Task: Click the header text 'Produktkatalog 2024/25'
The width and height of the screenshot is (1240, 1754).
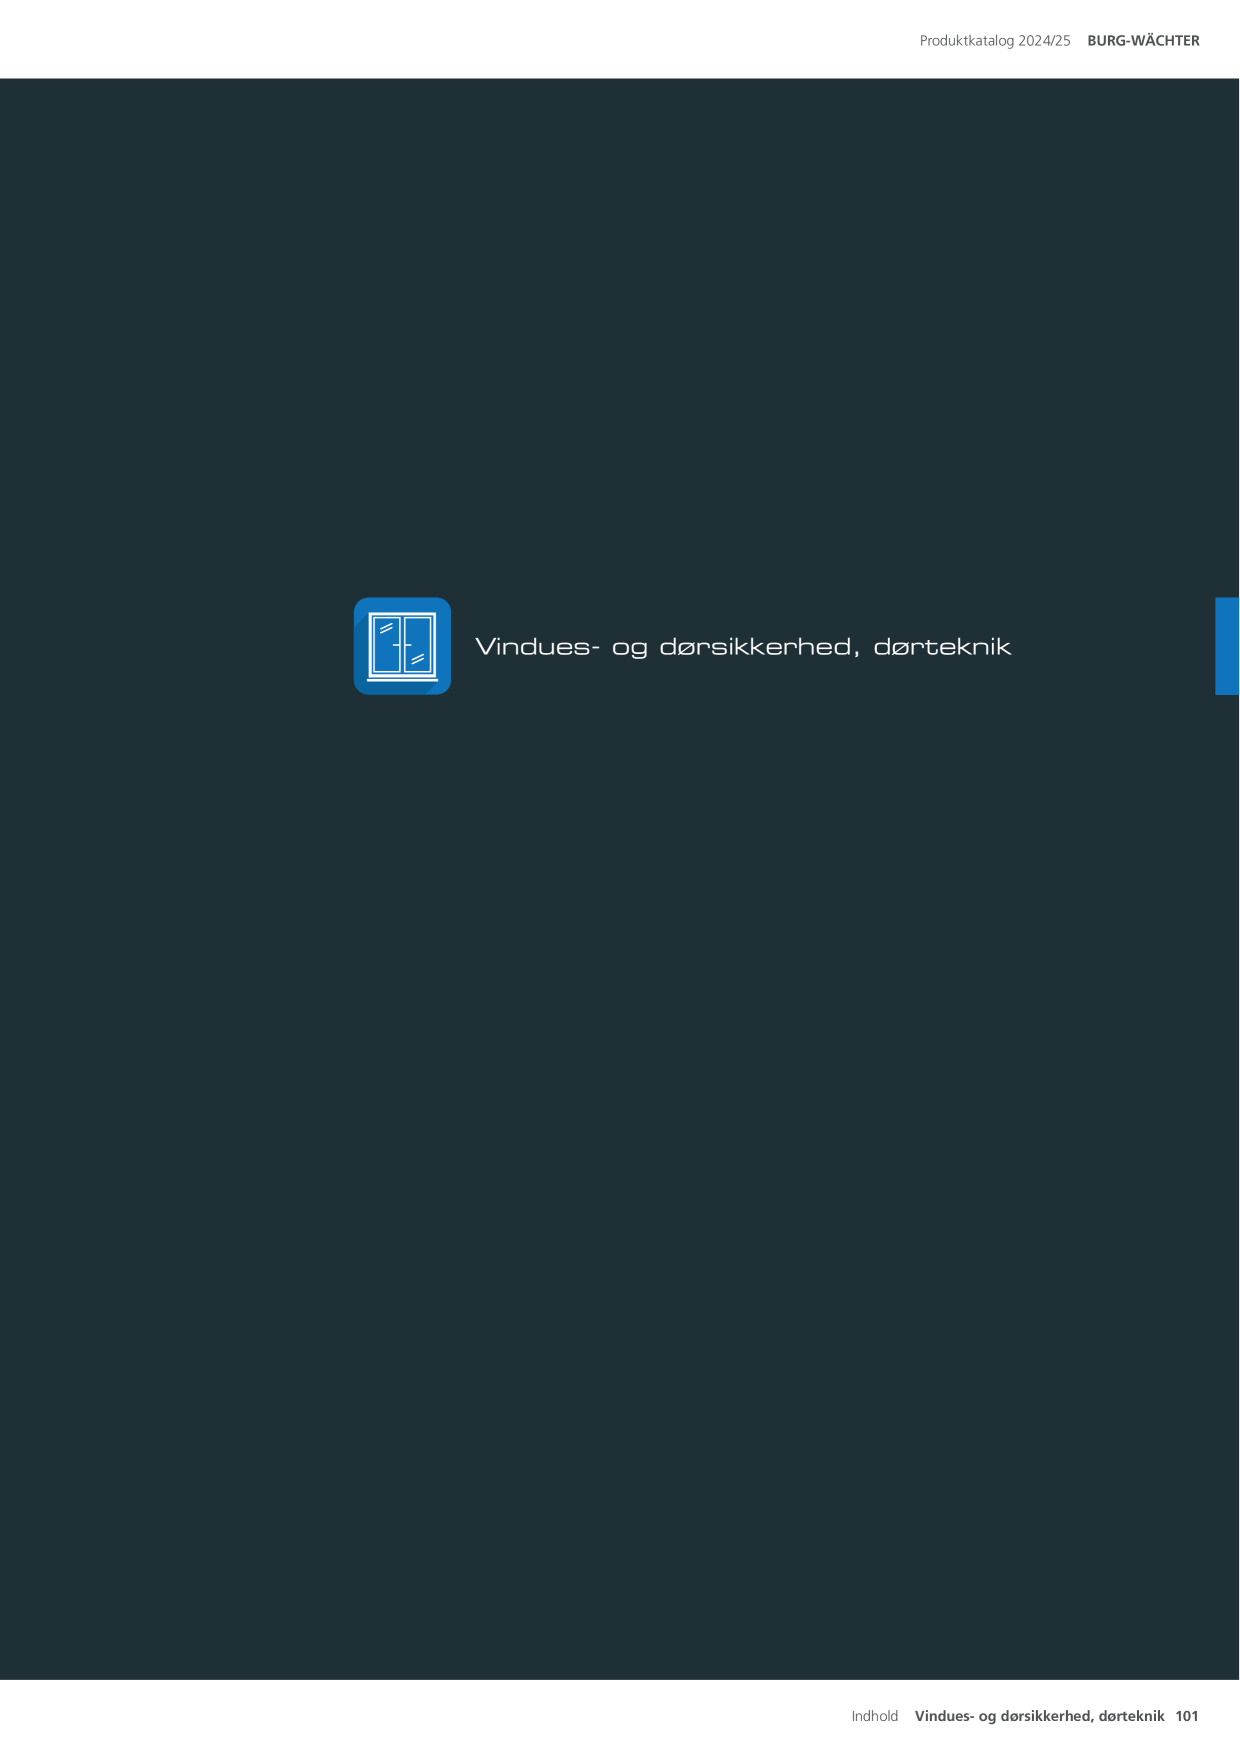Action: pyautogui.click(x=995, y=41)
